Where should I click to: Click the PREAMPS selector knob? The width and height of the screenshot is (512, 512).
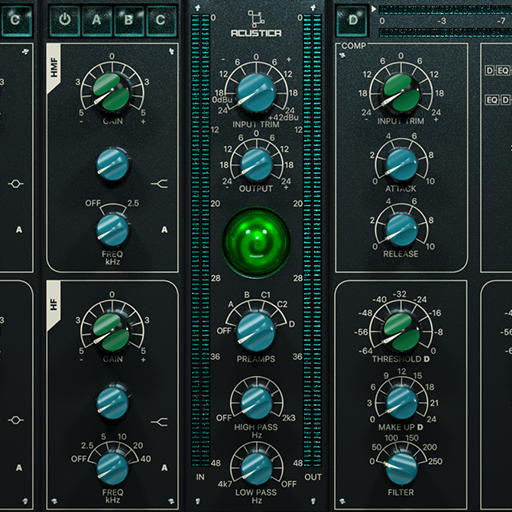coord(256,332)
